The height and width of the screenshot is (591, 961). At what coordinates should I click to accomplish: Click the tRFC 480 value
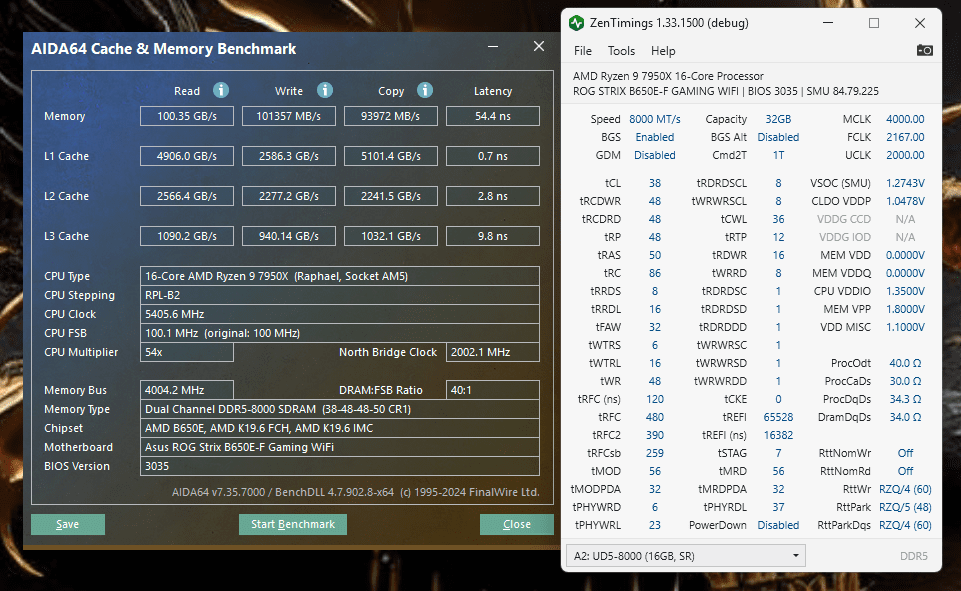coord(655,417)
